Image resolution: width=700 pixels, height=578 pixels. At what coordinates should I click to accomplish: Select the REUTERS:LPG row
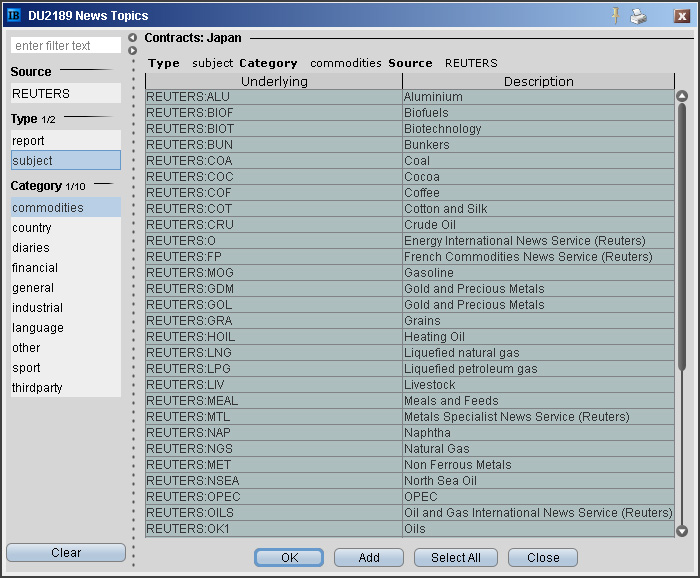[410, 369]
